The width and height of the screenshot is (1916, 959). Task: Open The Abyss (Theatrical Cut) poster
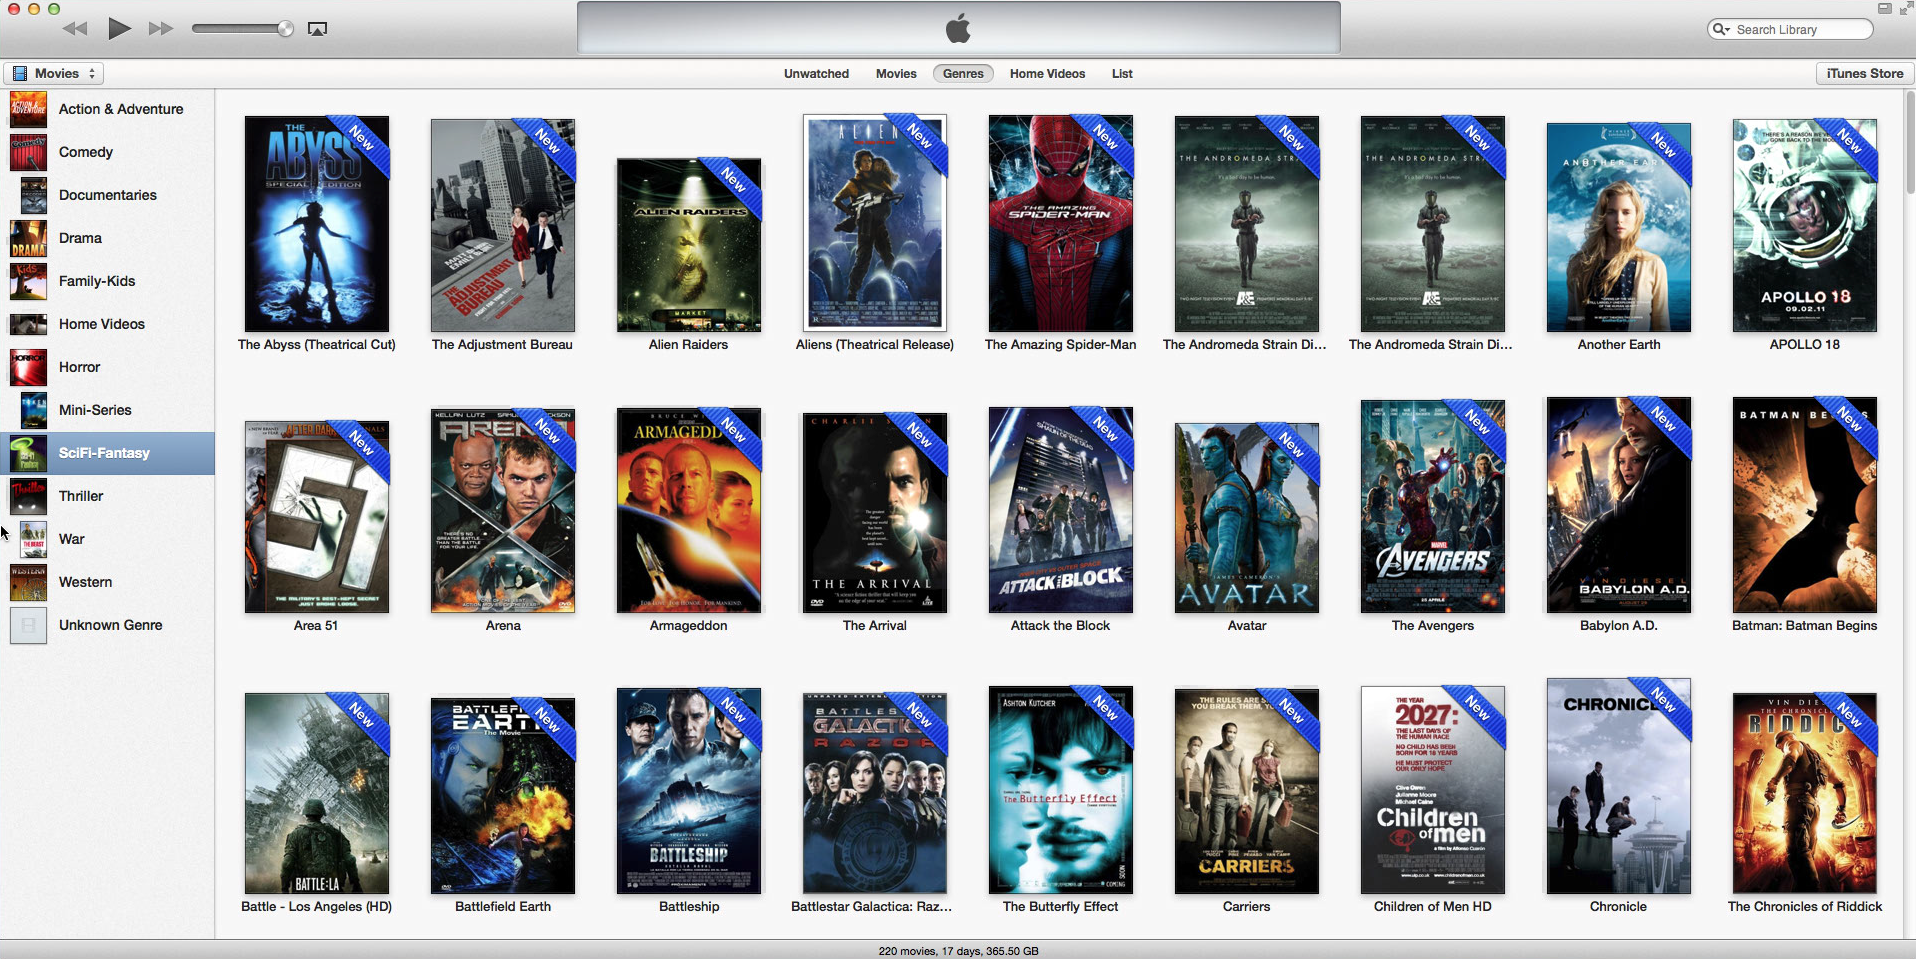click(x=317, y=224)
